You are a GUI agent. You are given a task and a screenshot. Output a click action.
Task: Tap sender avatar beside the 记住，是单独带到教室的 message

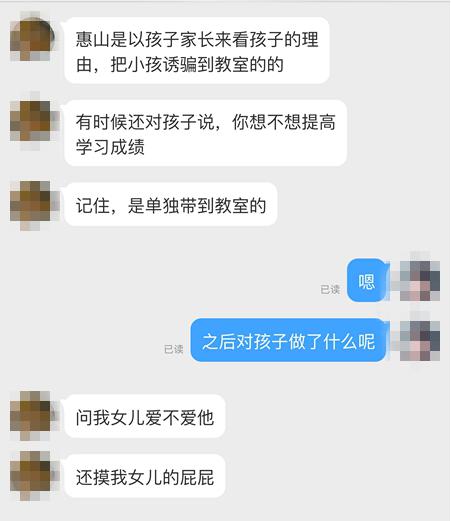(30, 201)
